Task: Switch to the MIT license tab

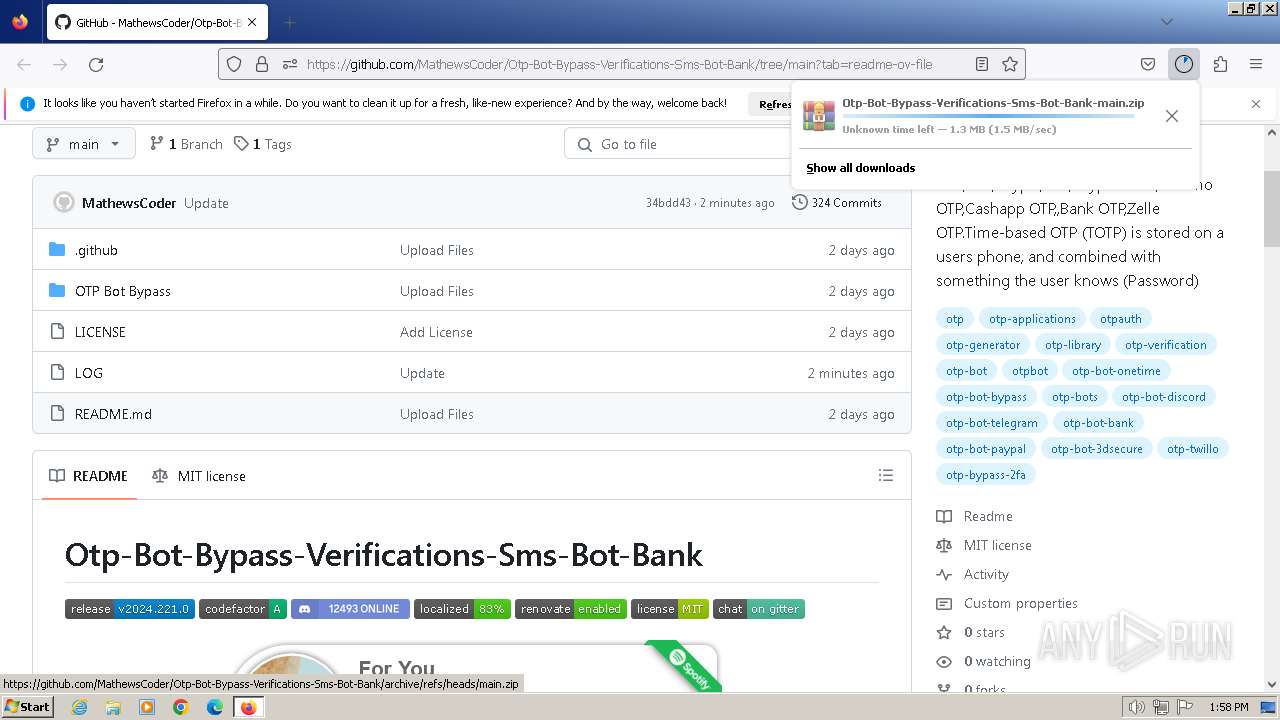Action: click(199, 476)
